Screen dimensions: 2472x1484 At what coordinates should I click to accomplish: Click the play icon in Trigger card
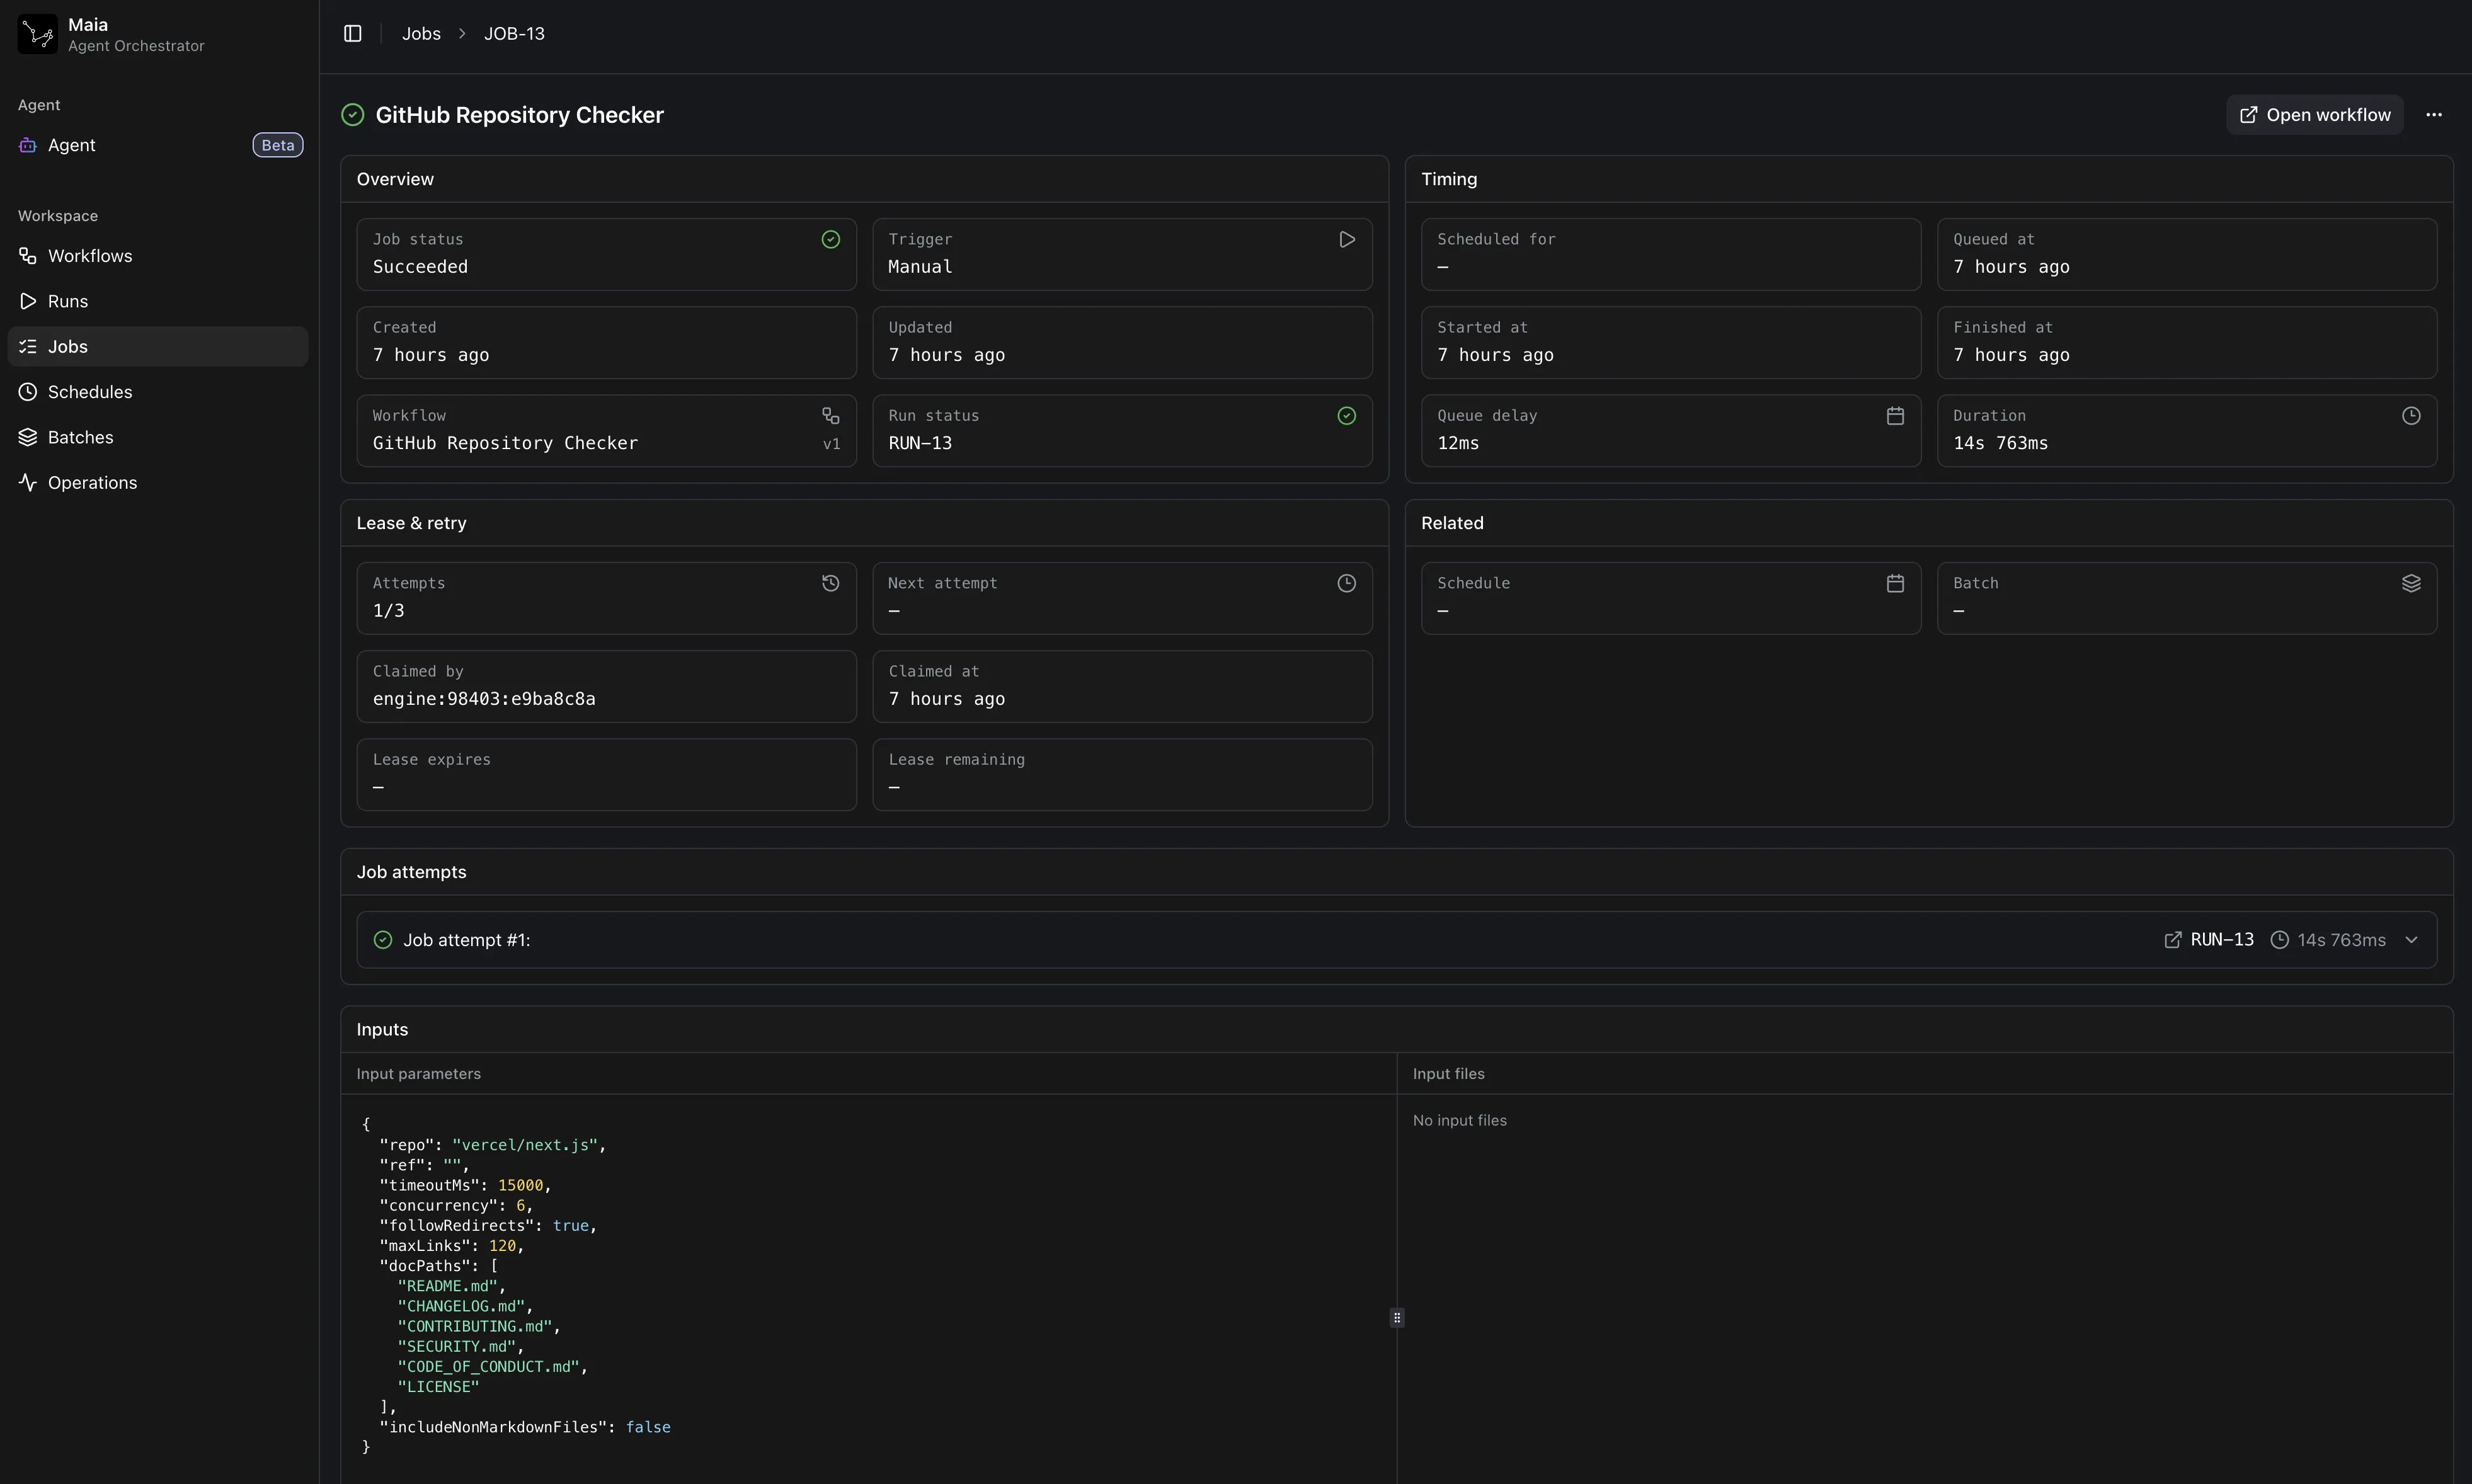click(x=1346, y=240)
